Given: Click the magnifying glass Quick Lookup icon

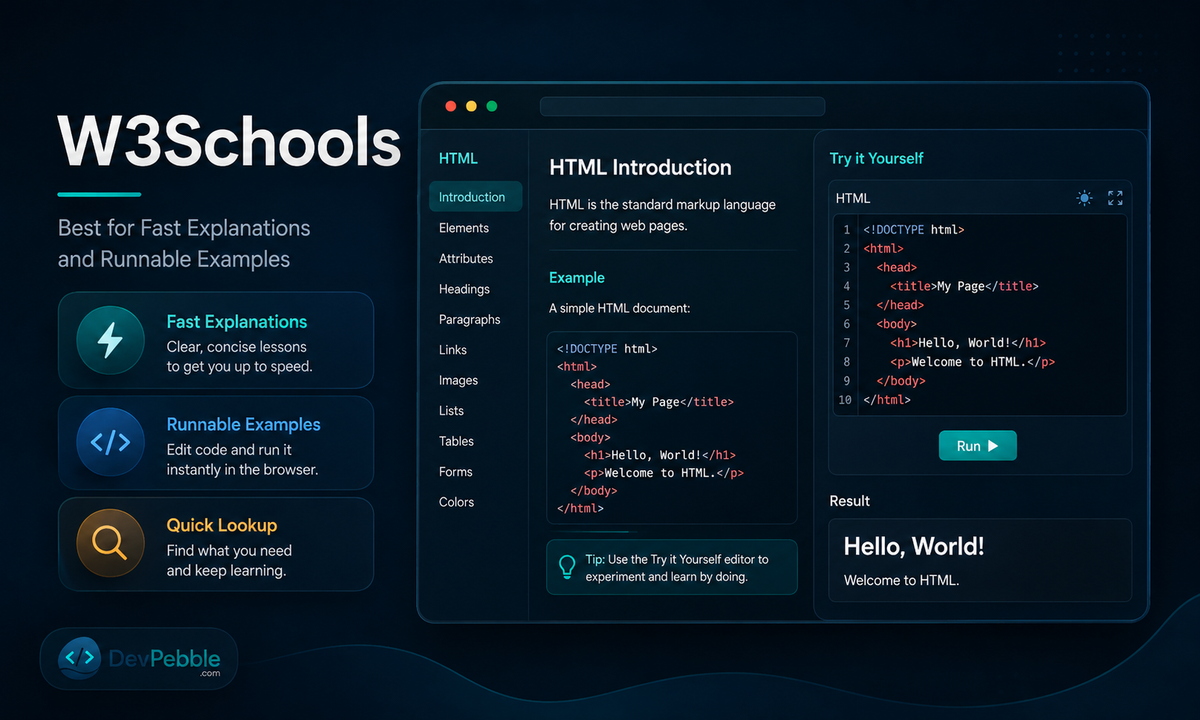Looking at the screenshot, I should (109, 543).
